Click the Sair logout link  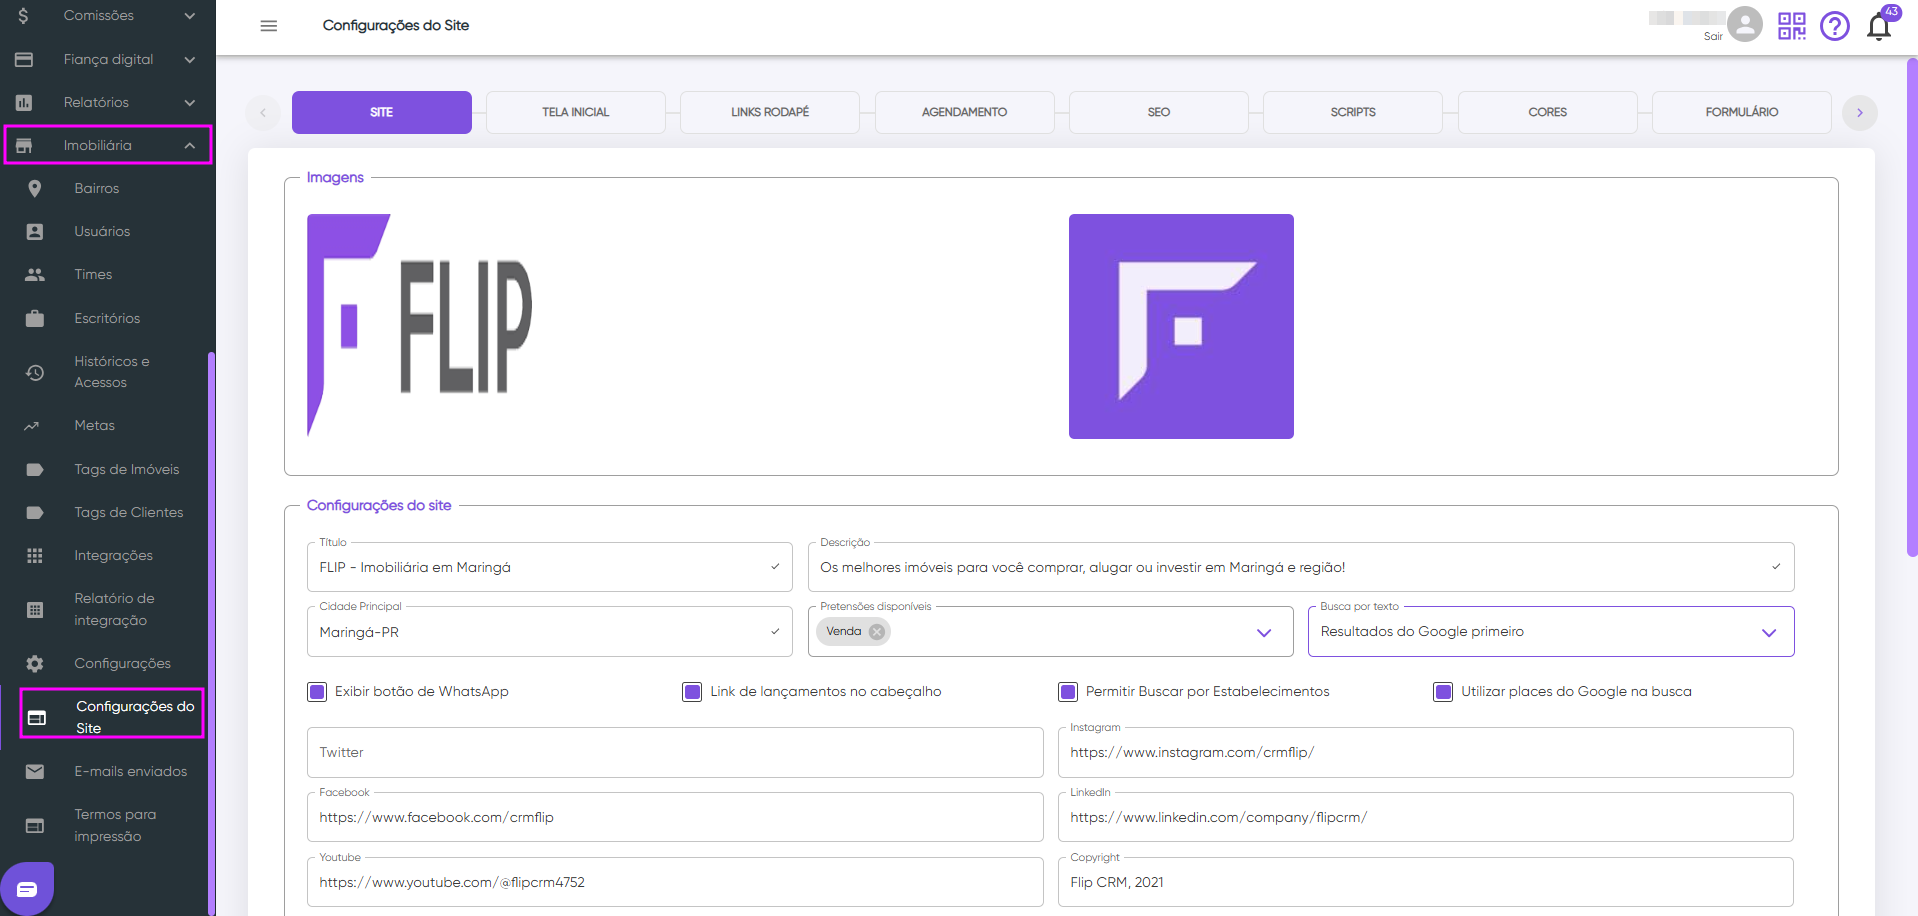(x=1713, y=37)
